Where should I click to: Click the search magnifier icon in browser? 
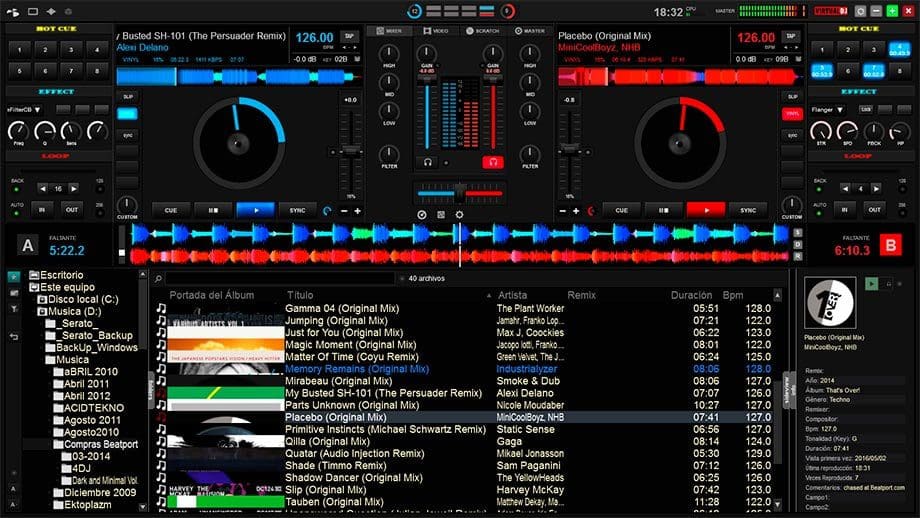158,279
